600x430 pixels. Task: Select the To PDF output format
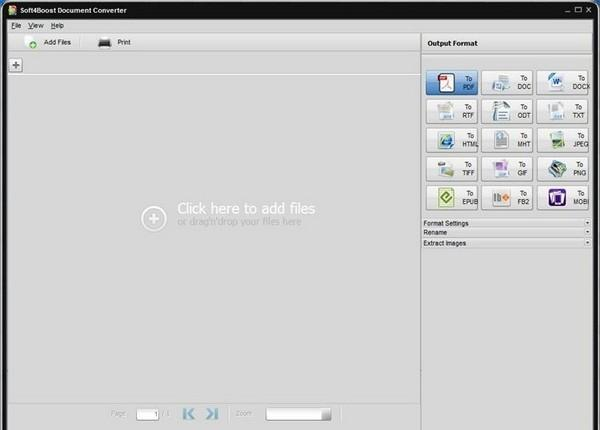pos(452,83)
